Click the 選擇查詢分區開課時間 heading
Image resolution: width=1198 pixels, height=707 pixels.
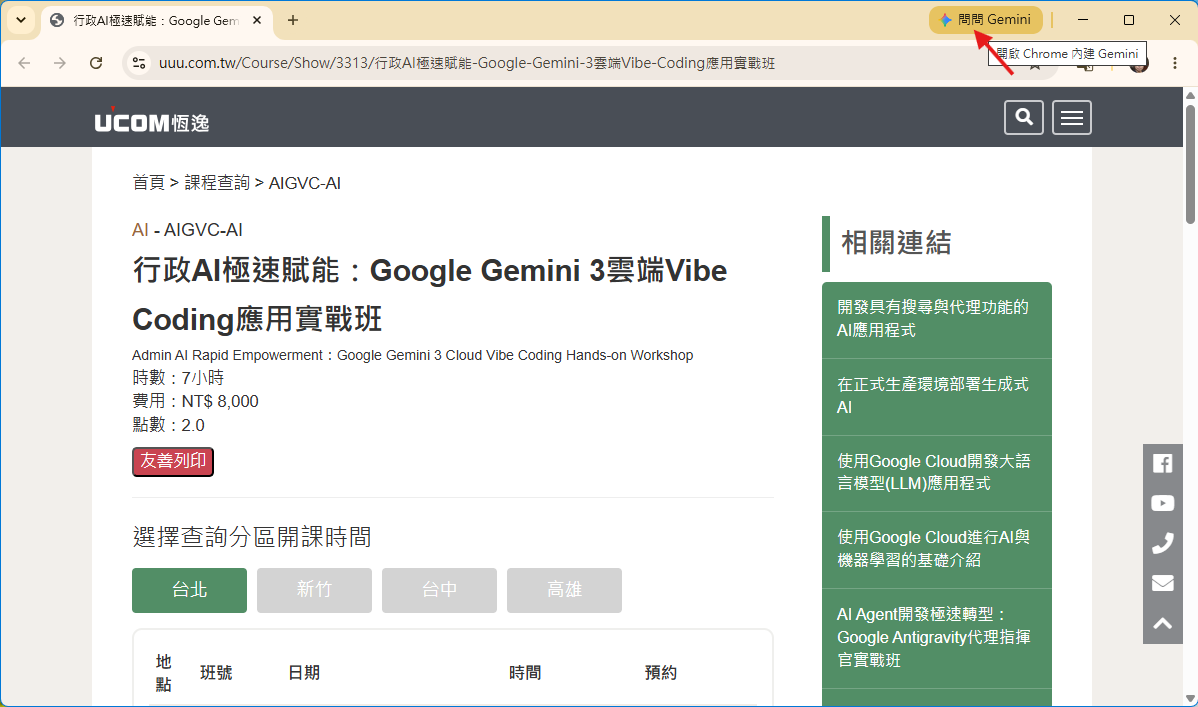pos(252,537)
